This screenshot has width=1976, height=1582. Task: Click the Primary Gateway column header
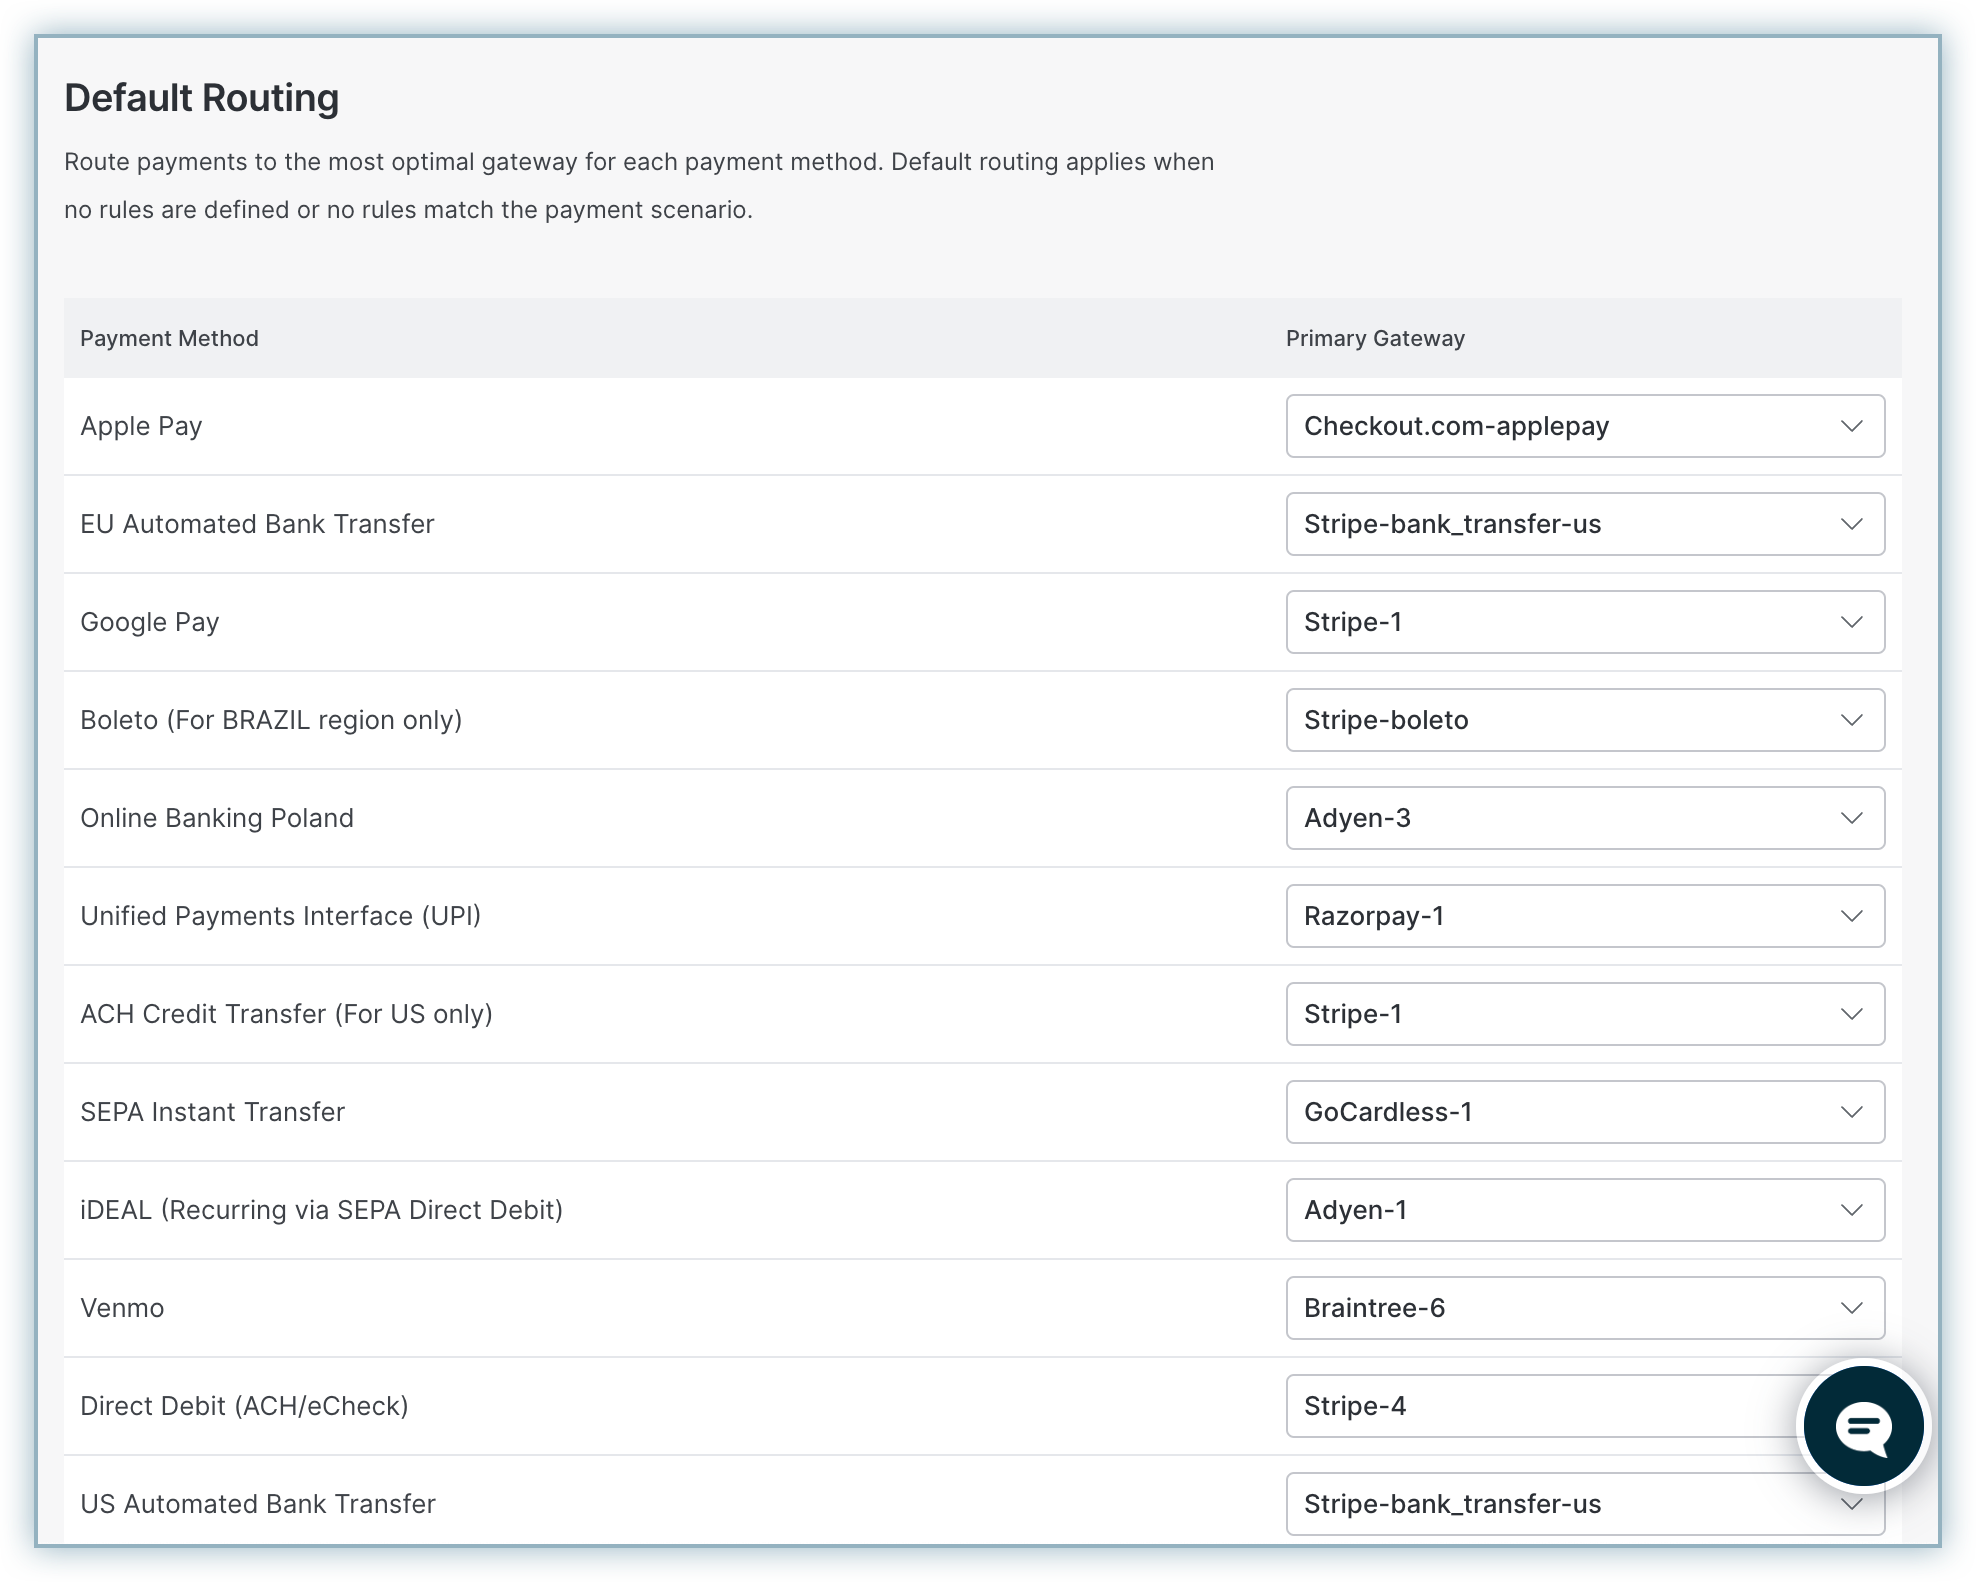point(1375,338)
